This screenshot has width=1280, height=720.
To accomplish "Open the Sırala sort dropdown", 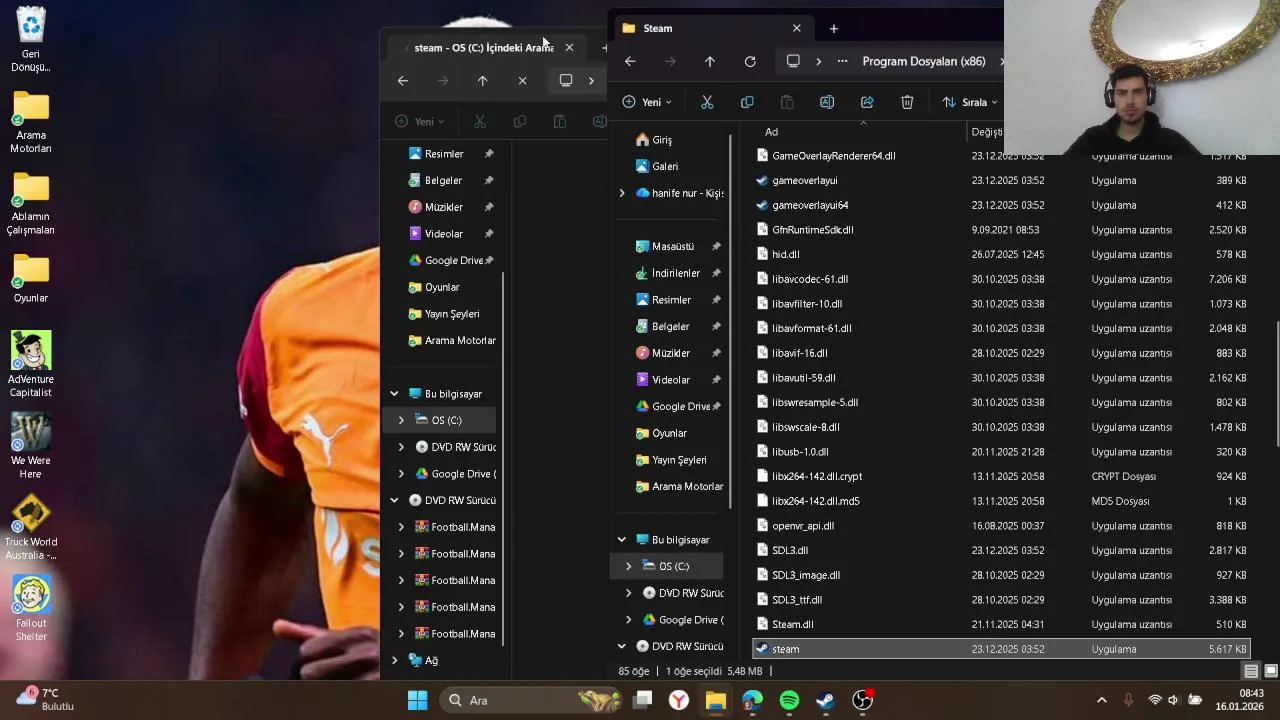I will (x=970, y=102).
